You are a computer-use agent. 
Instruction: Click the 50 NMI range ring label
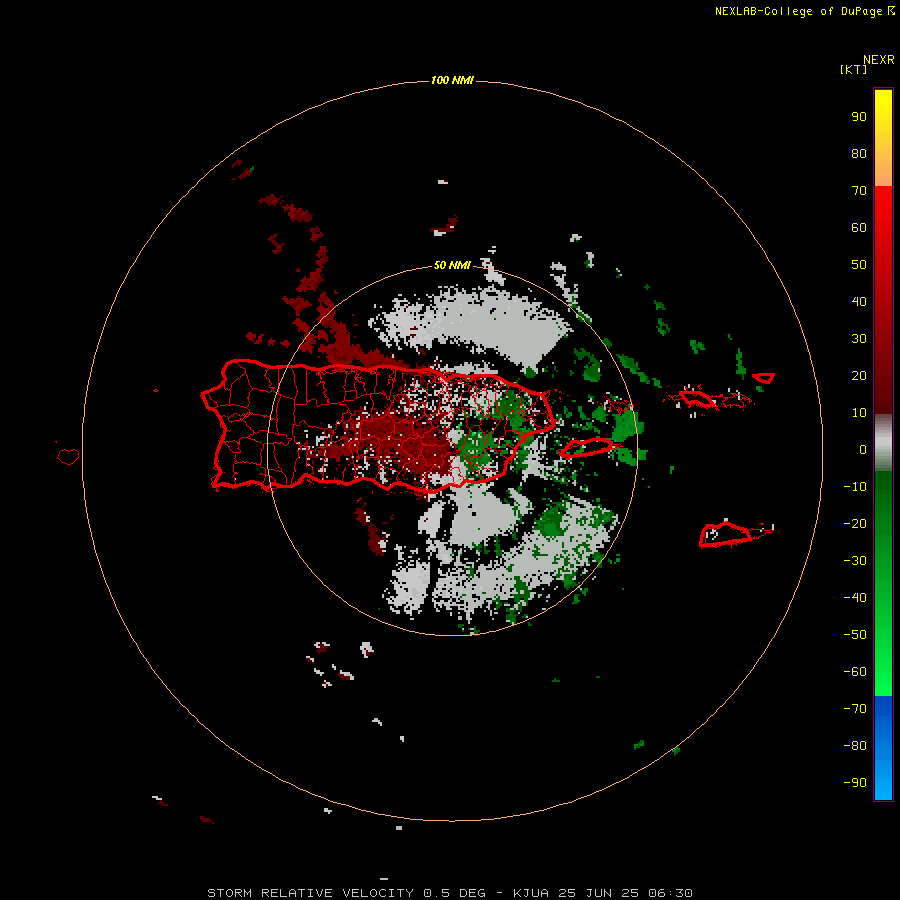[x=452, y=265]
